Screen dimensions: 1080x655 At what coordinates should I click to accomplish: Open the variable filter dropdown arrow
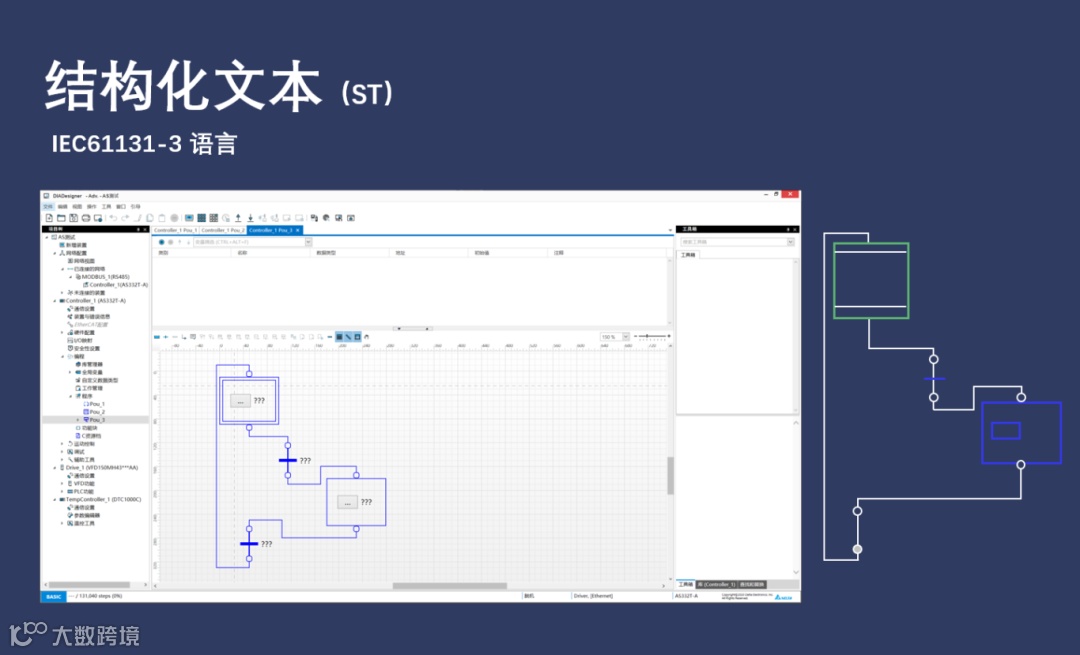point(308,242)
